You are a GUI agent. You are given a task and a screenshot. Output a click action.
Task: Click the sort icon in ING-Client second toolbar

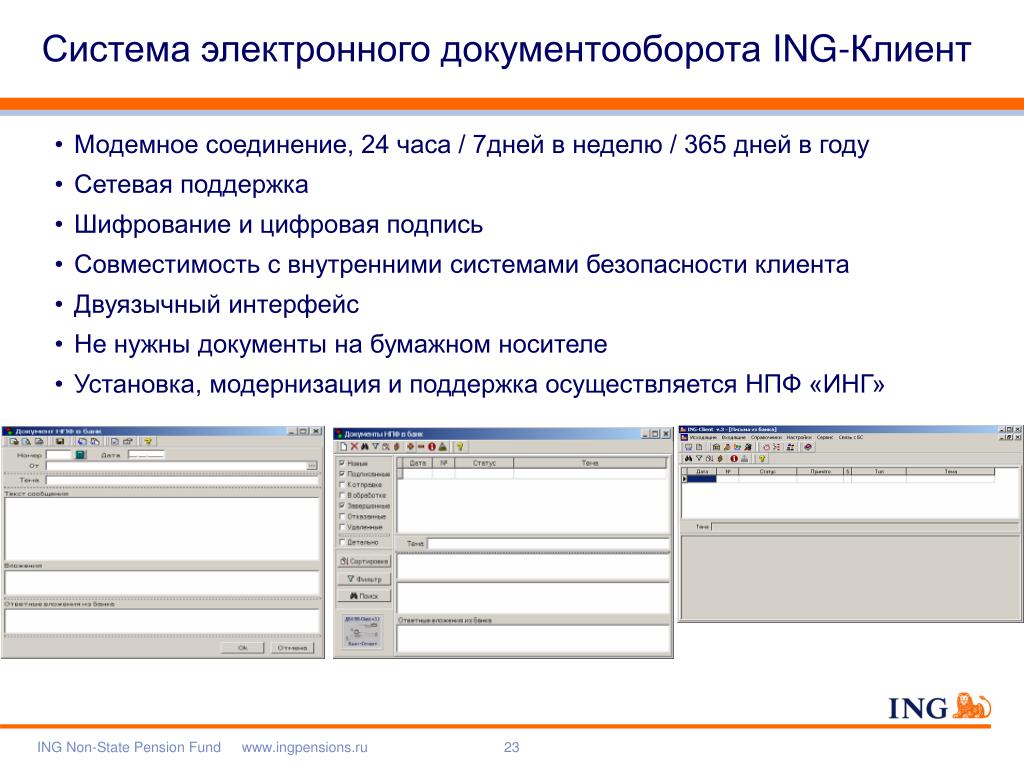click(x=709, y=458)
